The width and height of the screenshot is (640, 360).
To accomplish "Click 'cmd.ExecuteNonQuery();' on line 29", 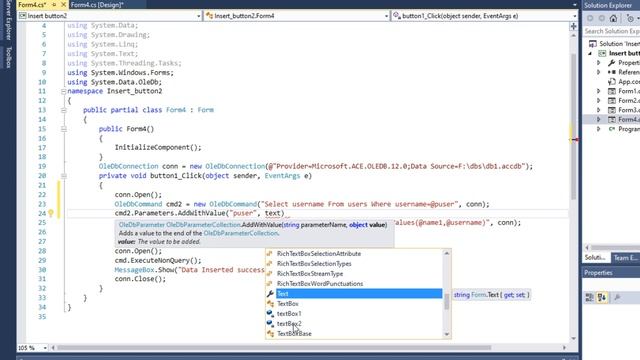I will [x=158, y=260].
